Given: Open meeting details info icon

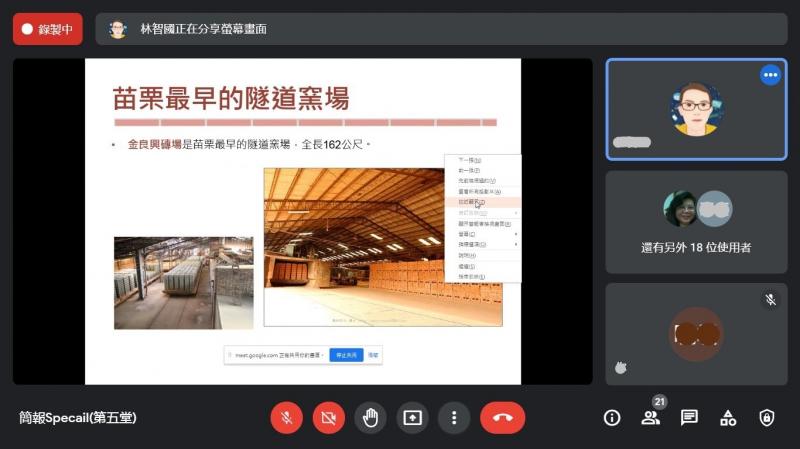Looking at the screenshot, I should (x=612, y=418).
